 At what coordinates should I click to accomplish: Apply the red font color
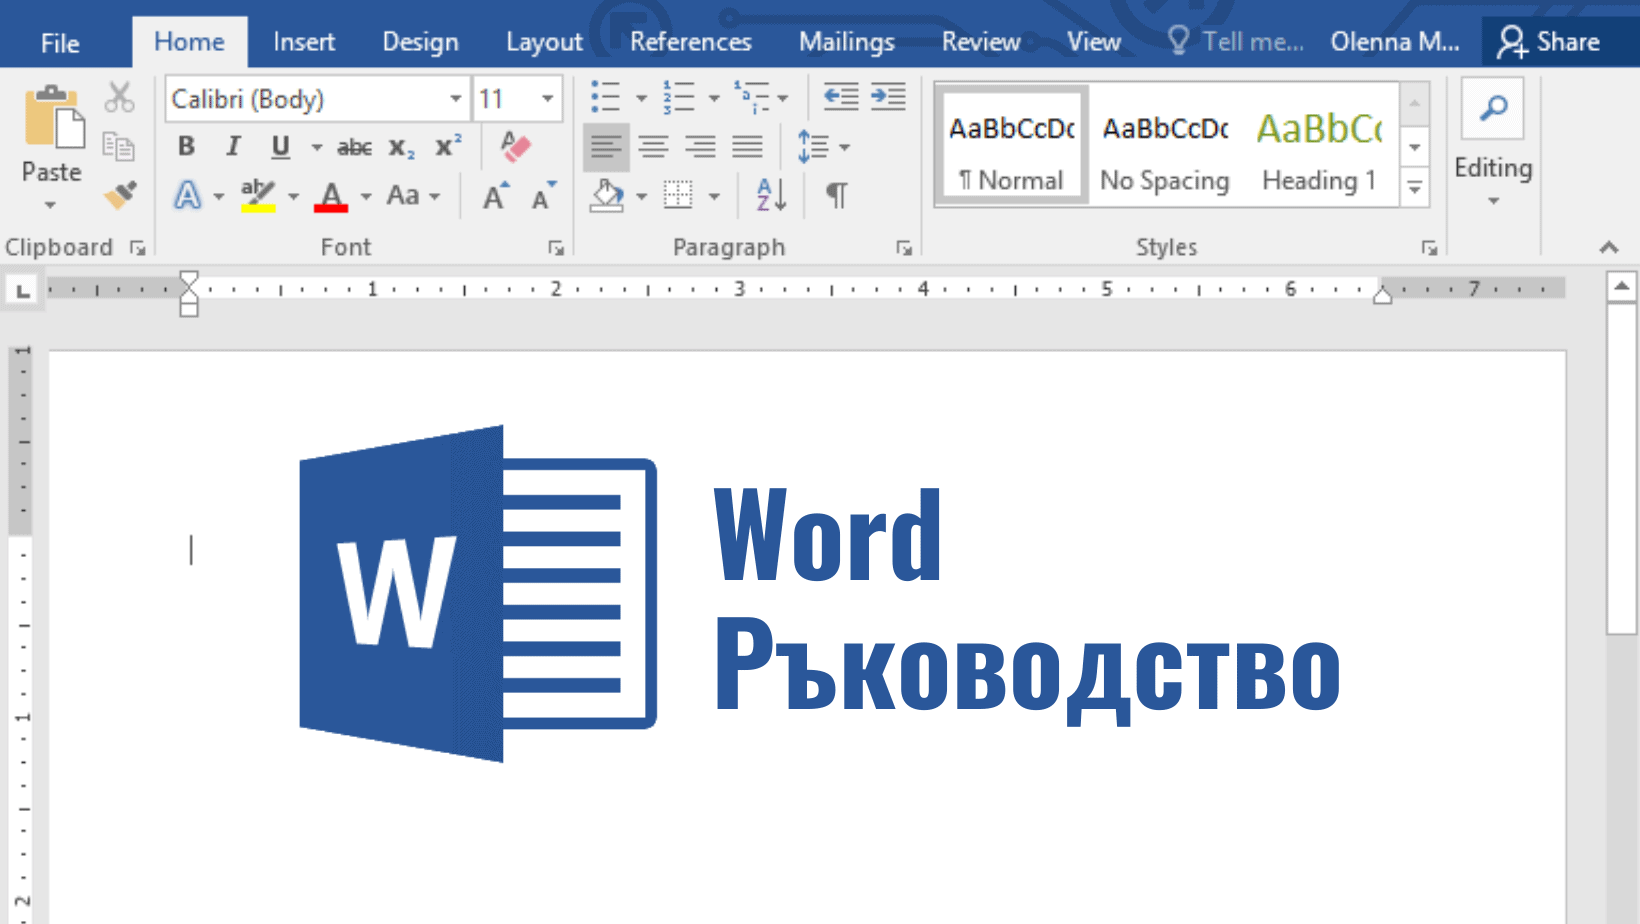331,195
